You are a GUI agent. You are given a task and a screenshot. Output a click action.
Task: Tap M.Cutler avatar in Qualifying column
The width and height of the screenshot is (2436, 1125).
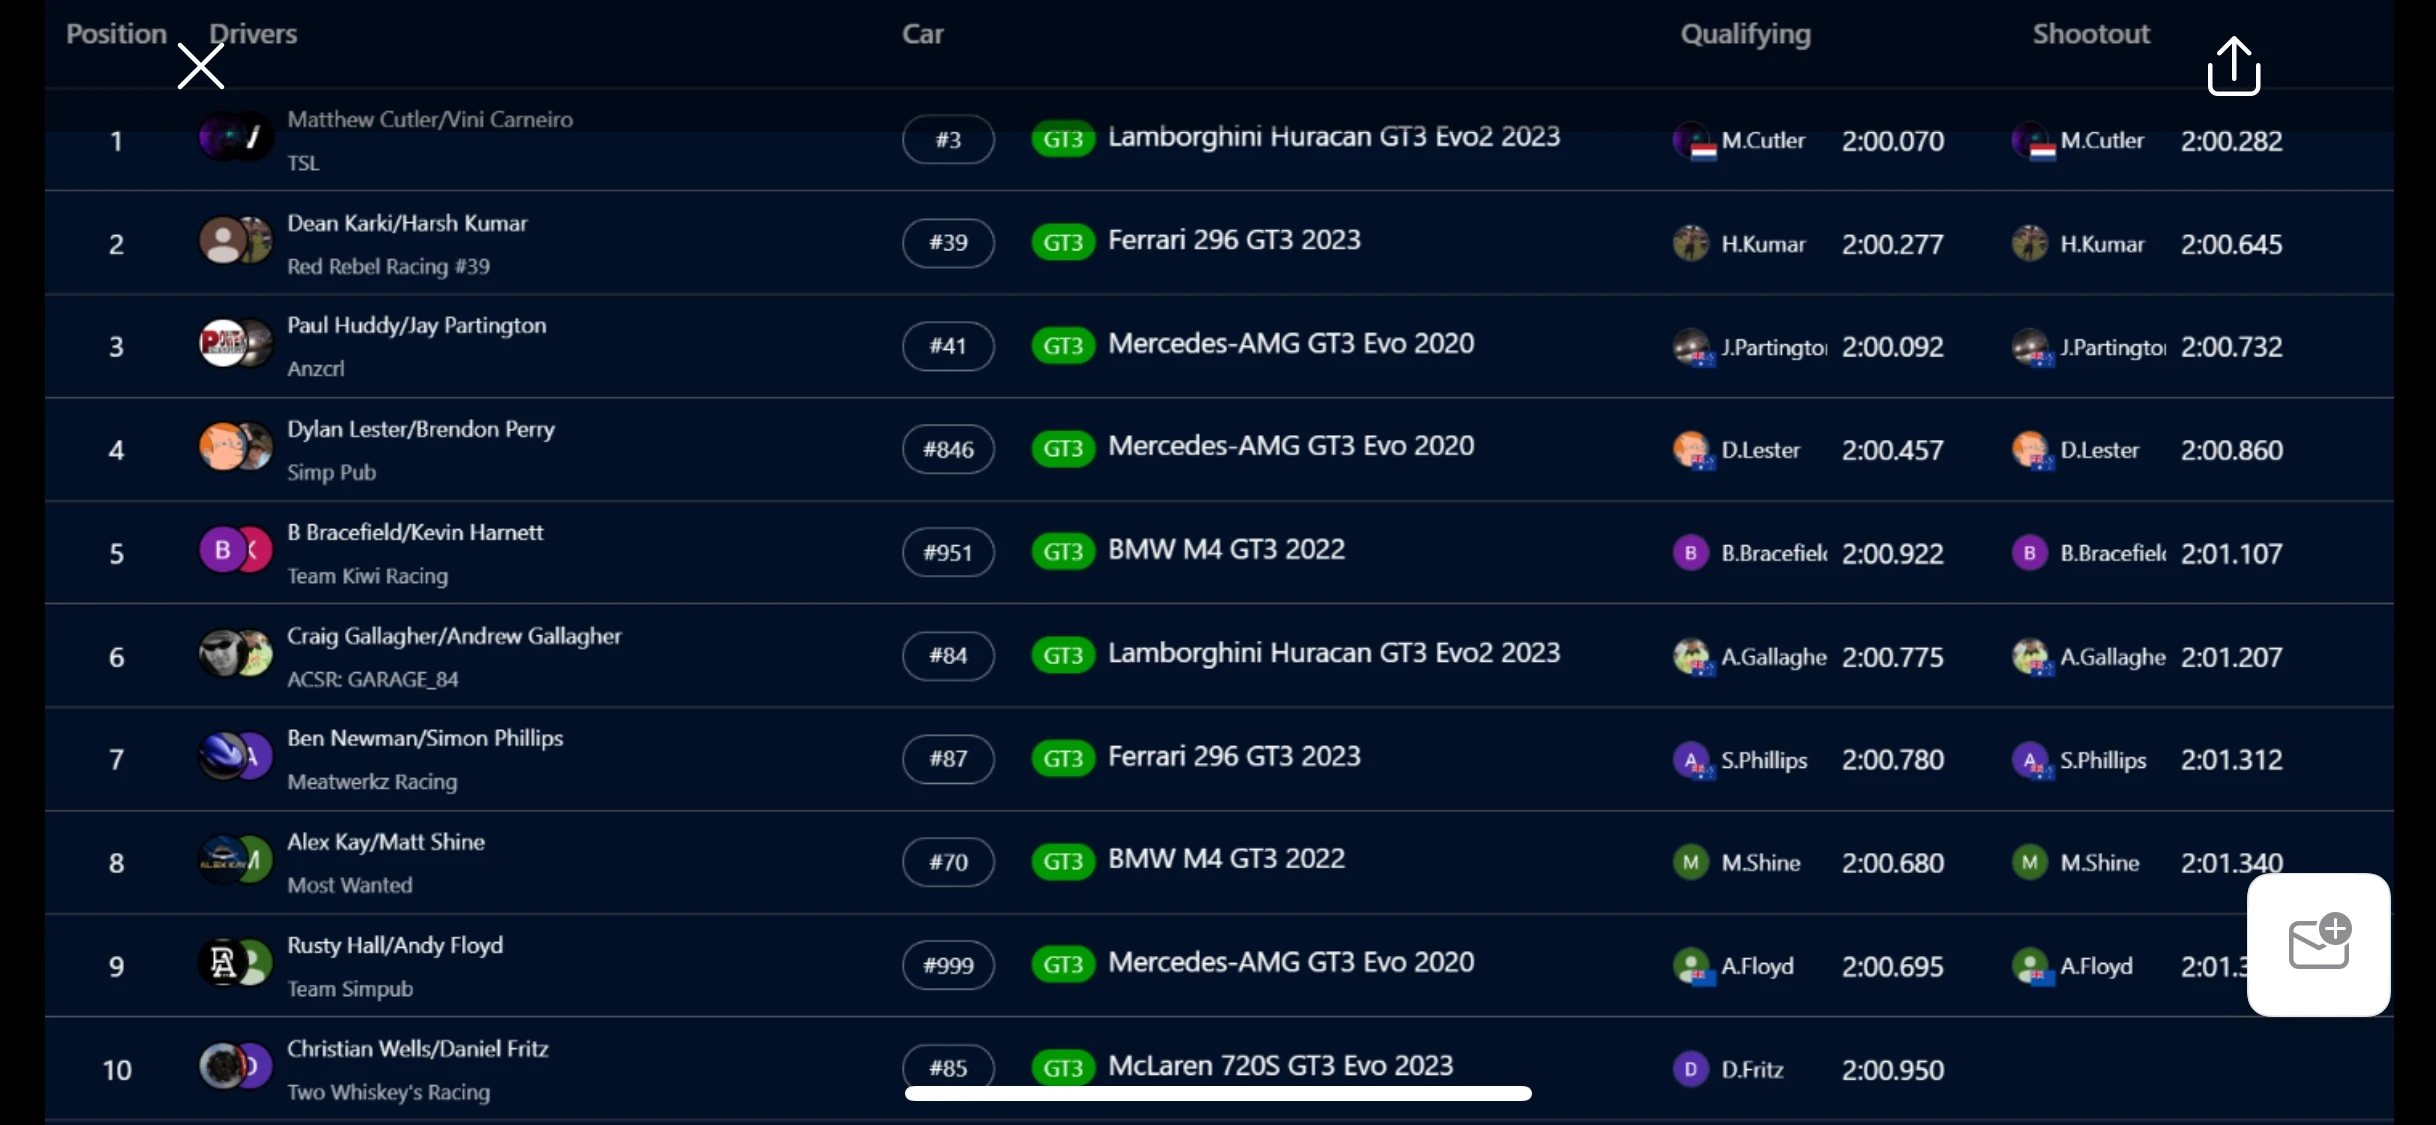(x=1692, y=141)
